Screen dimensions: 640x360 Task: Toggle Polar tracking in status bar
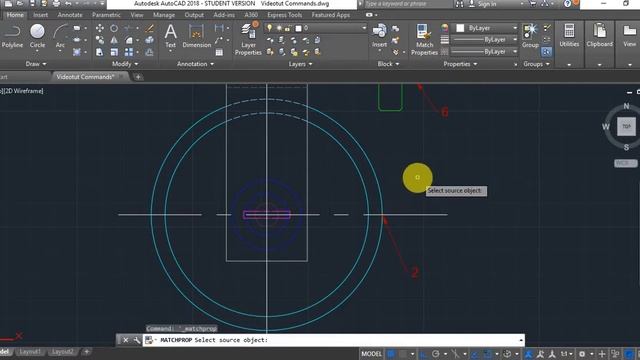click(436, 354)
